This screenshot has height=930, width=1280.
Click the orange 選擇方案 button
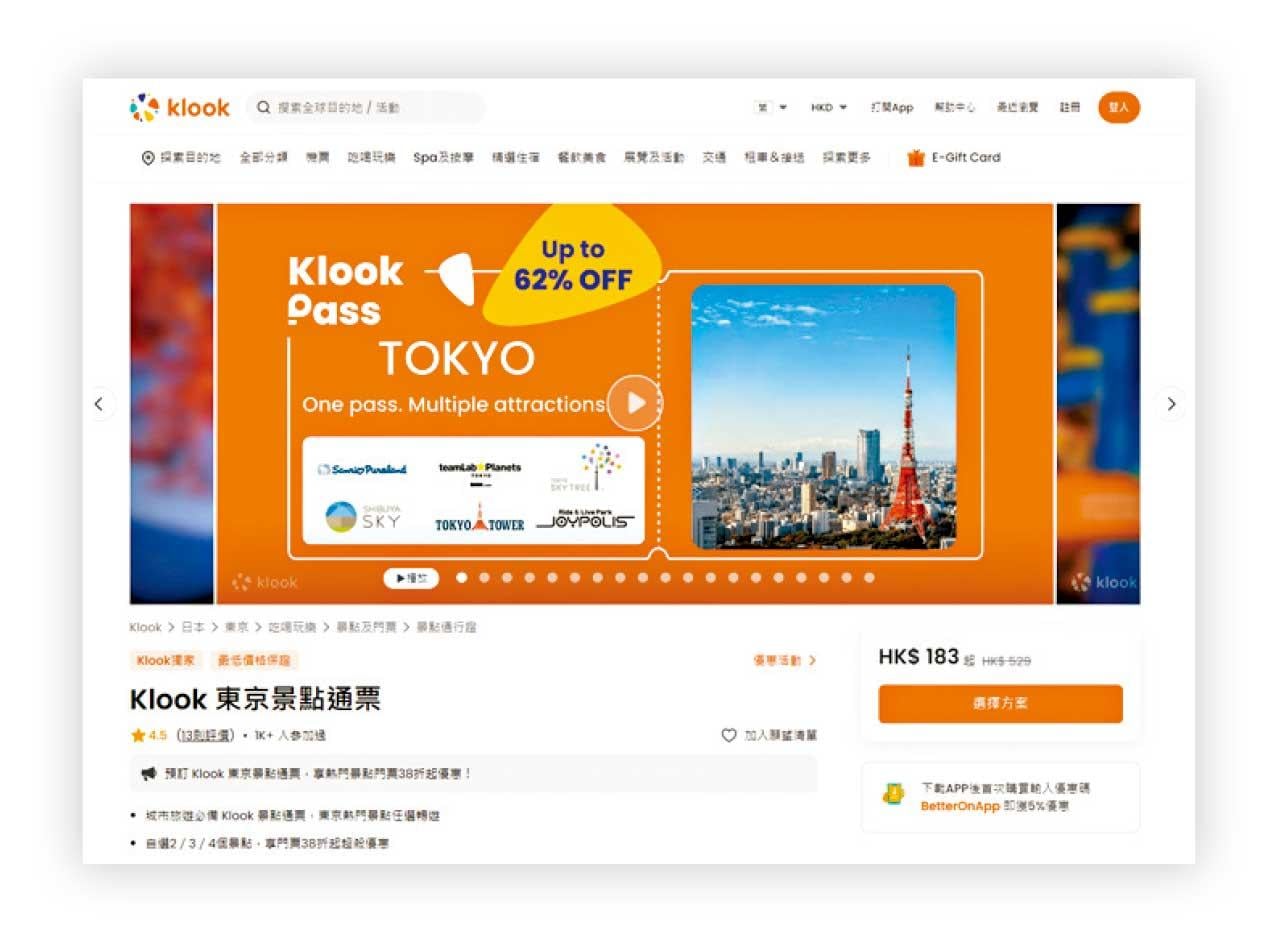(1000, 703)
